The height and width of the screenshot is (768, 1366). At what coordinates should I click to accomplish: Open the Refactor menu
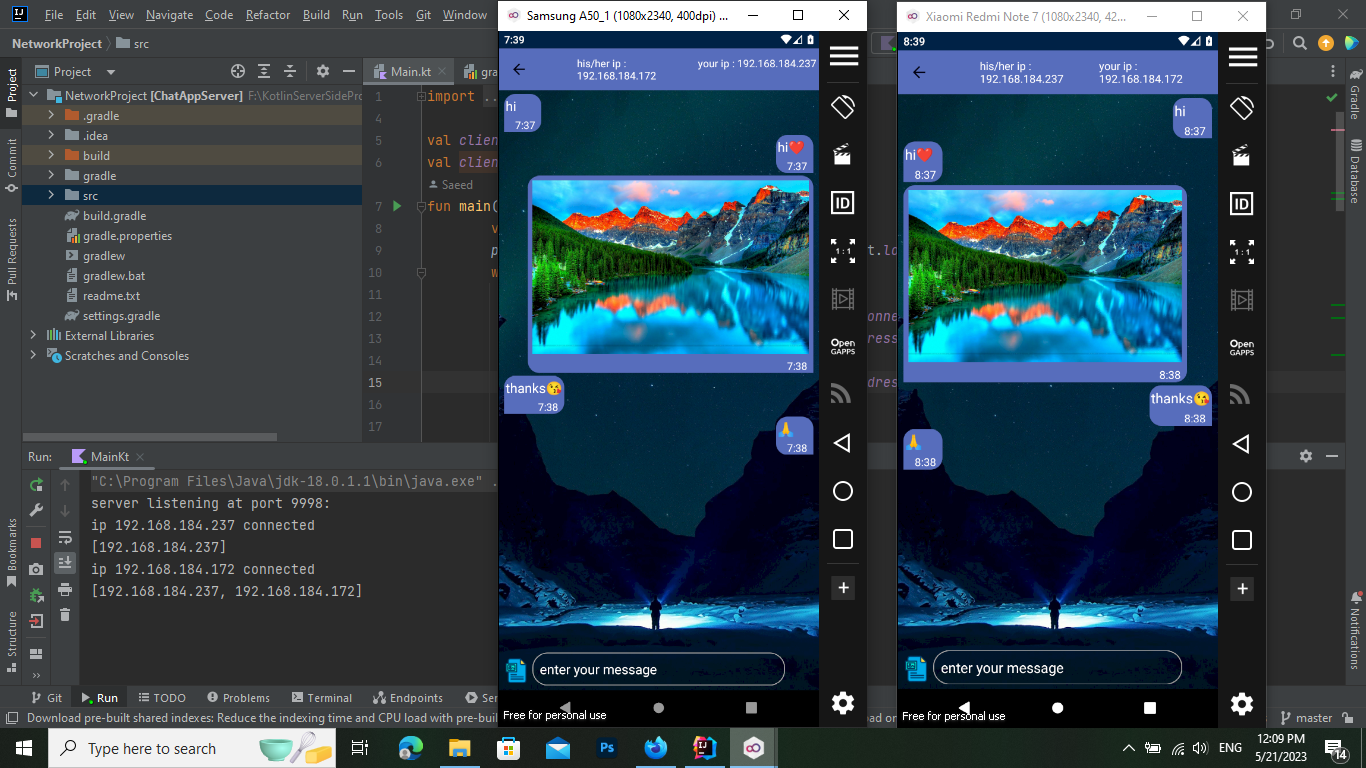tap(267, 15)
